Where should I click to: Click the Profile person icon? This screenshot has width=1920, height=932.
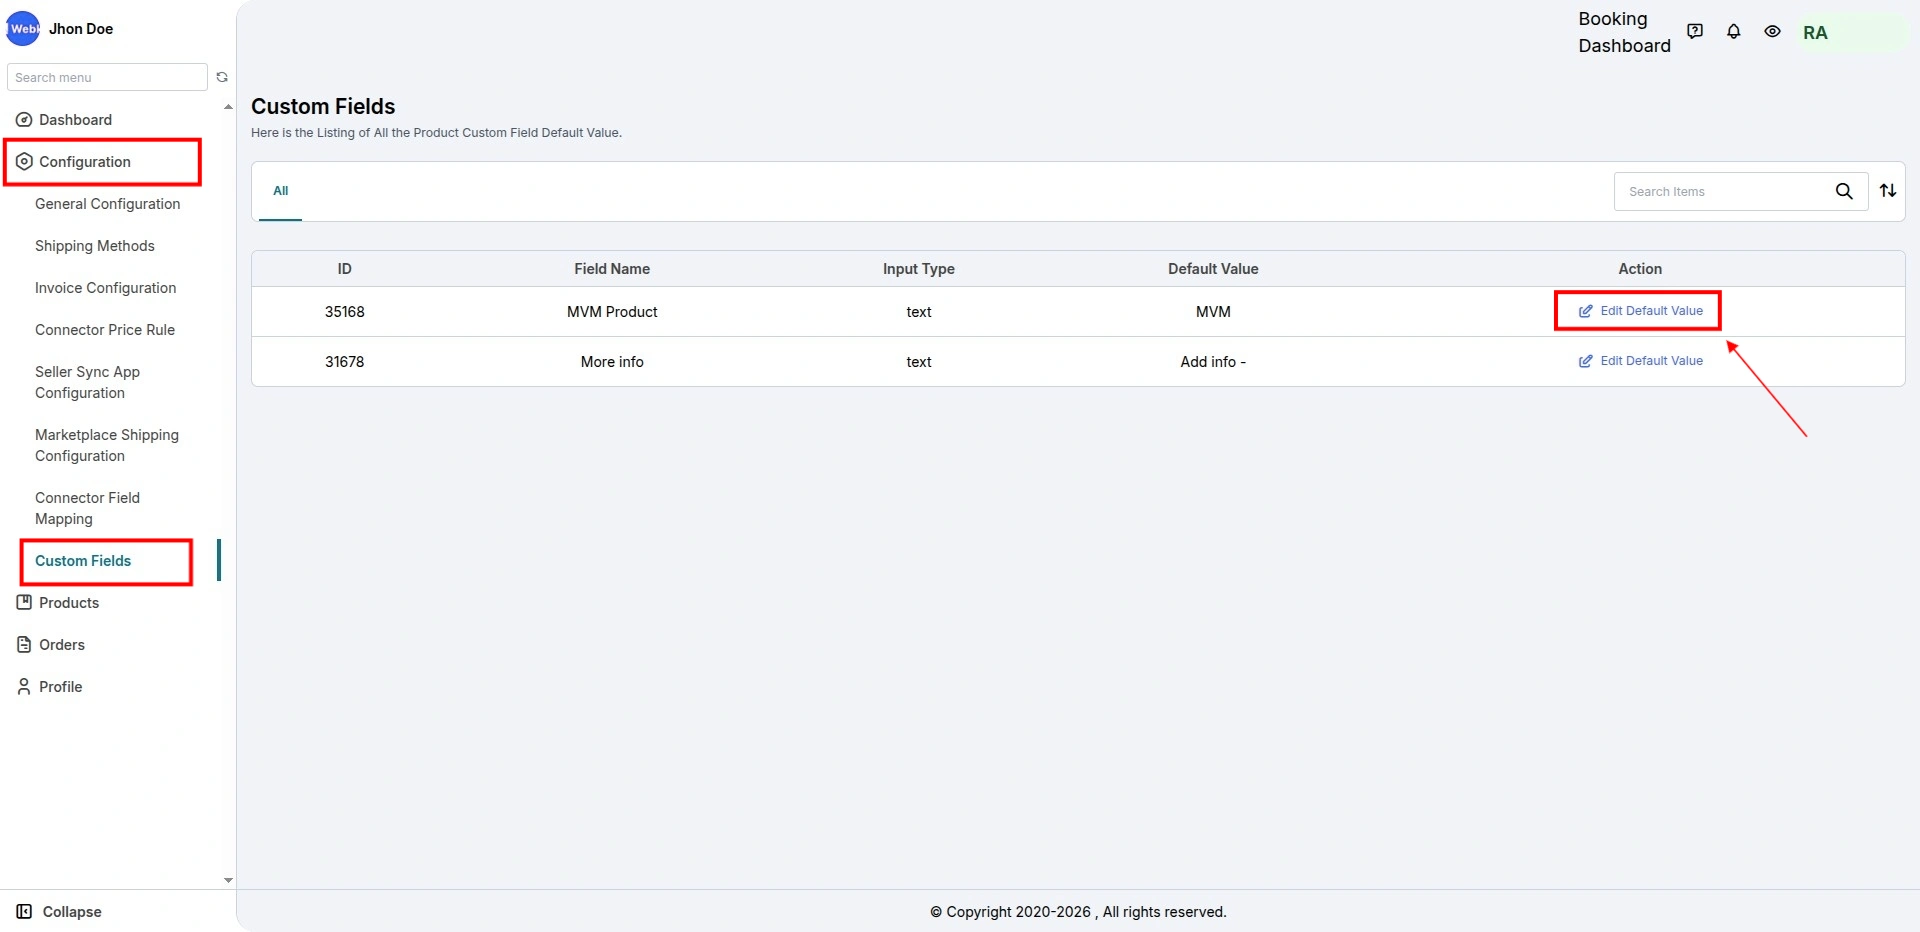[24, 687]
